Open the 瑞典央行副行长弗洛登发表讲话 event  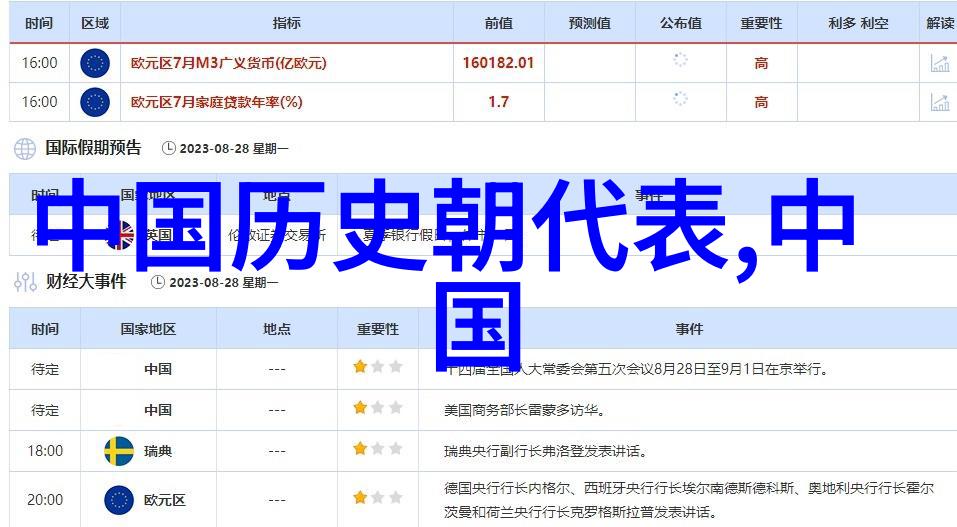click(x=544, y=451)
